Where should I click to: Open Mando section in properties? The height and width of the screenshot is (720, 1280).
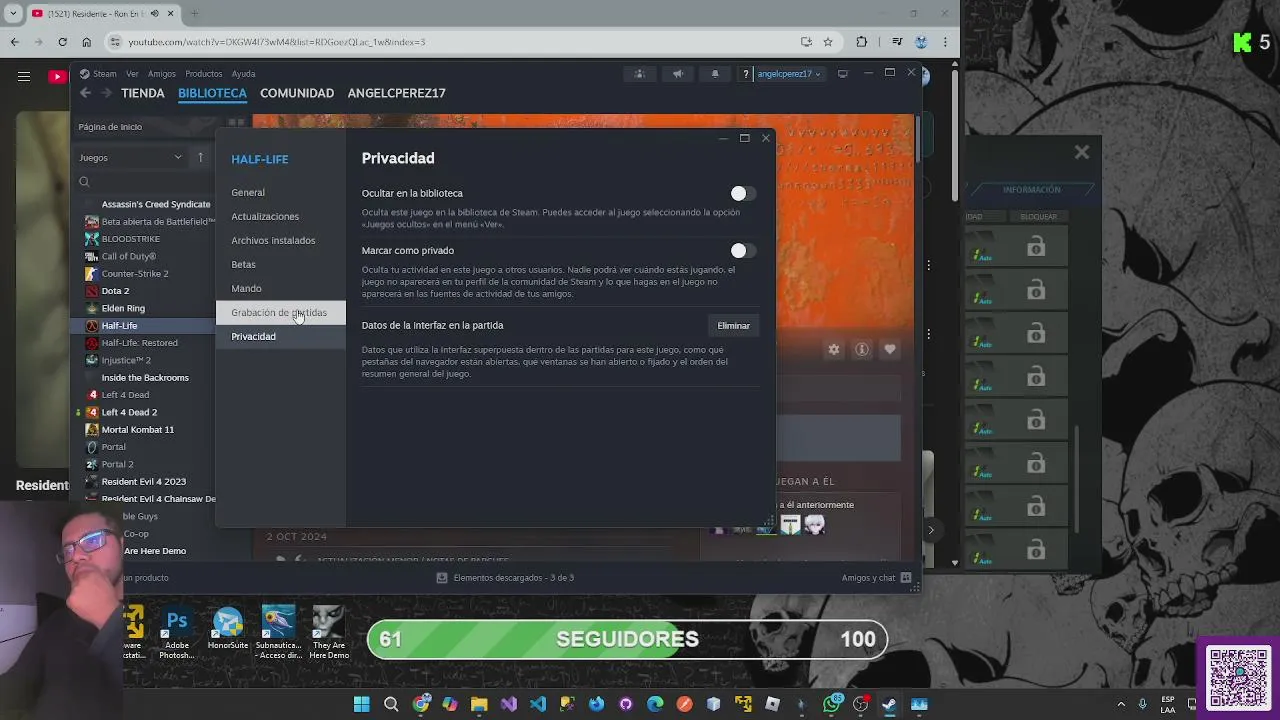pos(246,288)
